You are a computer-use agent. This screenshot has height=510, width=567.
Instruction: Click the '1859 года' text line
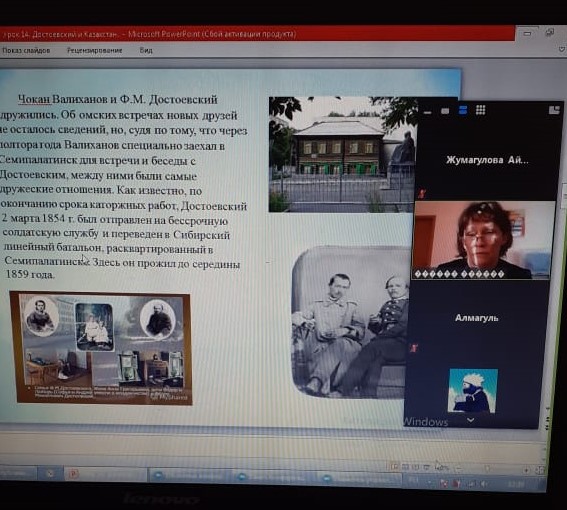[30, 275]
